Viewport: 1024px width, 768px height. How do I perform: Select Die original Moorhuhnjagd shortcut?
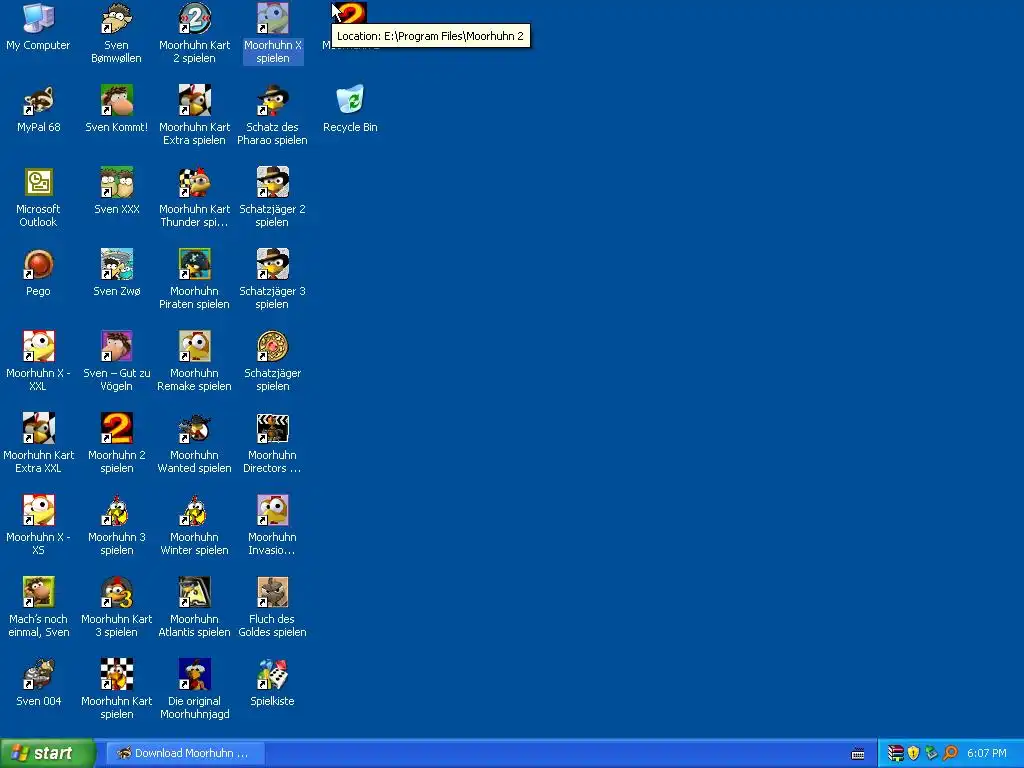(195, 675)
